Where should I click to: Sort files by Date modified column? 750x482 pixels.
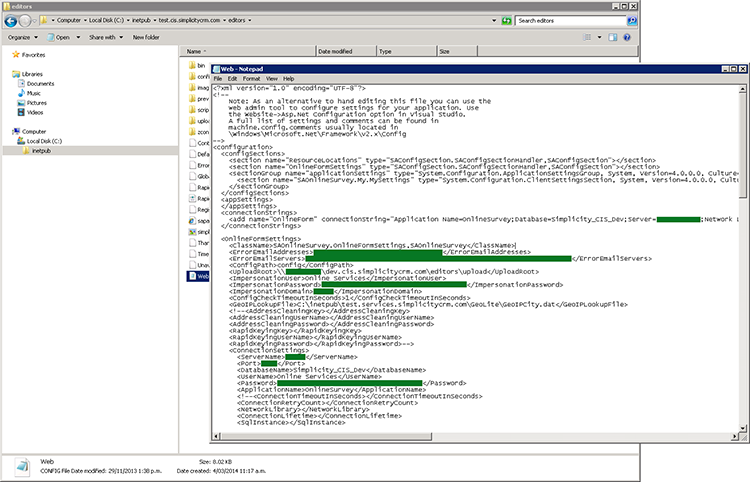pyautogui.click(x=346, y=51)
